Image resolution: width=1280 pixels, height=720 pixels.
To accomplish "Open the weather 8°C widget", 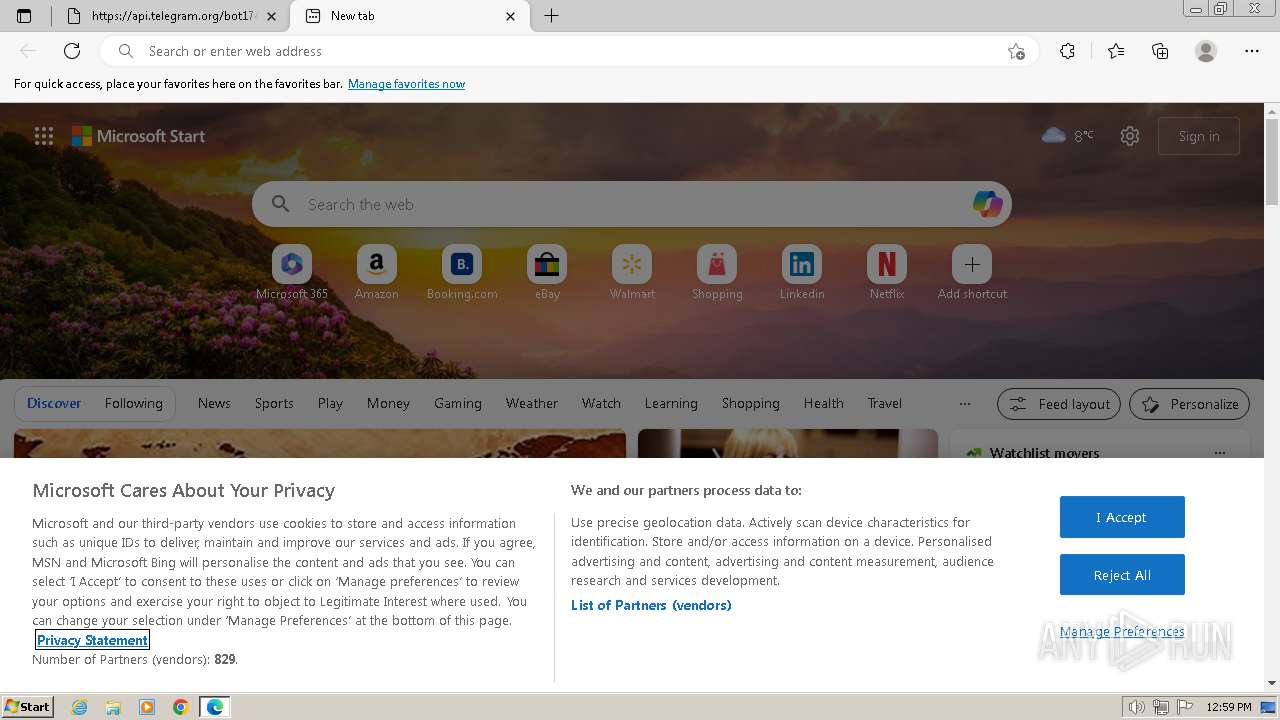I will [x=1068, y=135].
